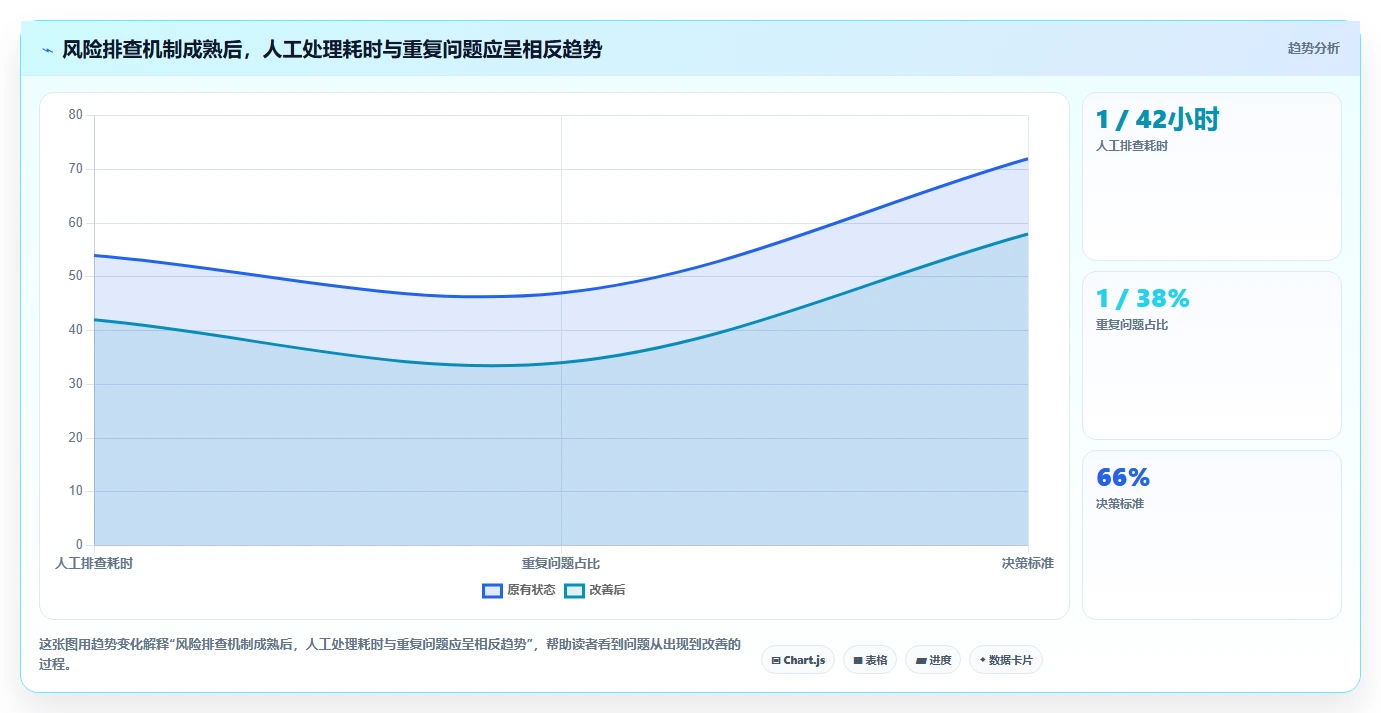Toggle the 原有状态 legend swatch
The width and height of the screenshot is (1381, 713).
coord(492,590)
